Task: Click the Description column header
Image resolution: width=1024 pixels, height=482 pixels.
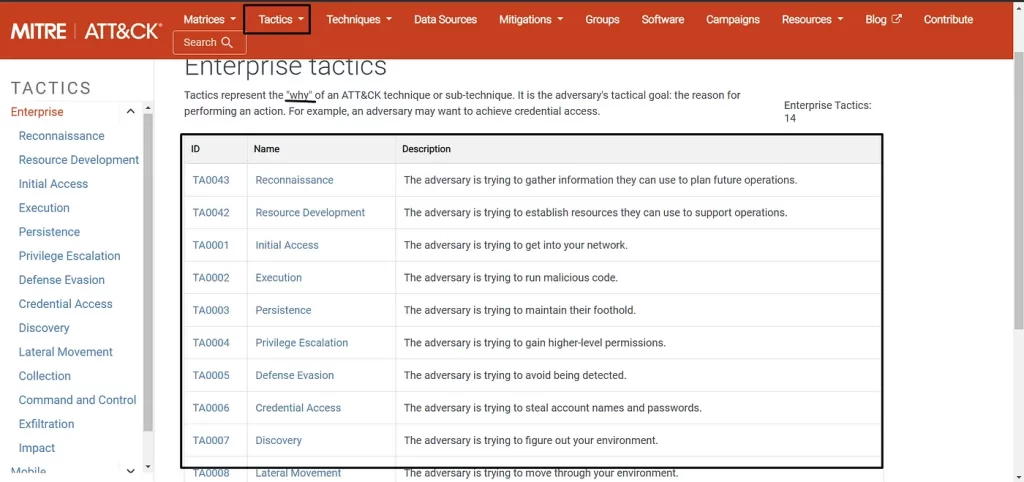Action: click(x=426, y=149)
